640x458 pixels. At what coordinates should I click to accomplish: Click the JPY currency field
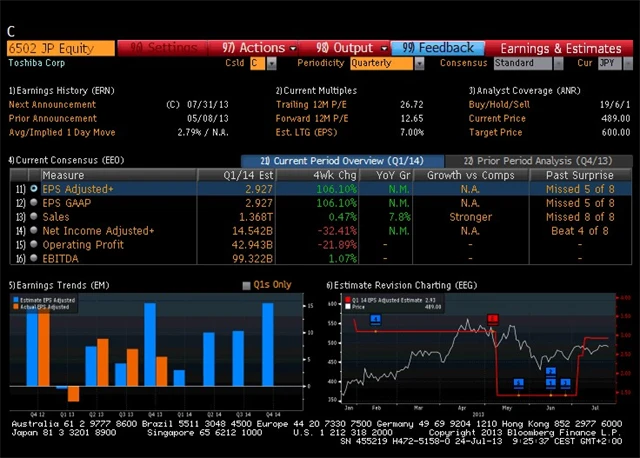pos(610,63)
